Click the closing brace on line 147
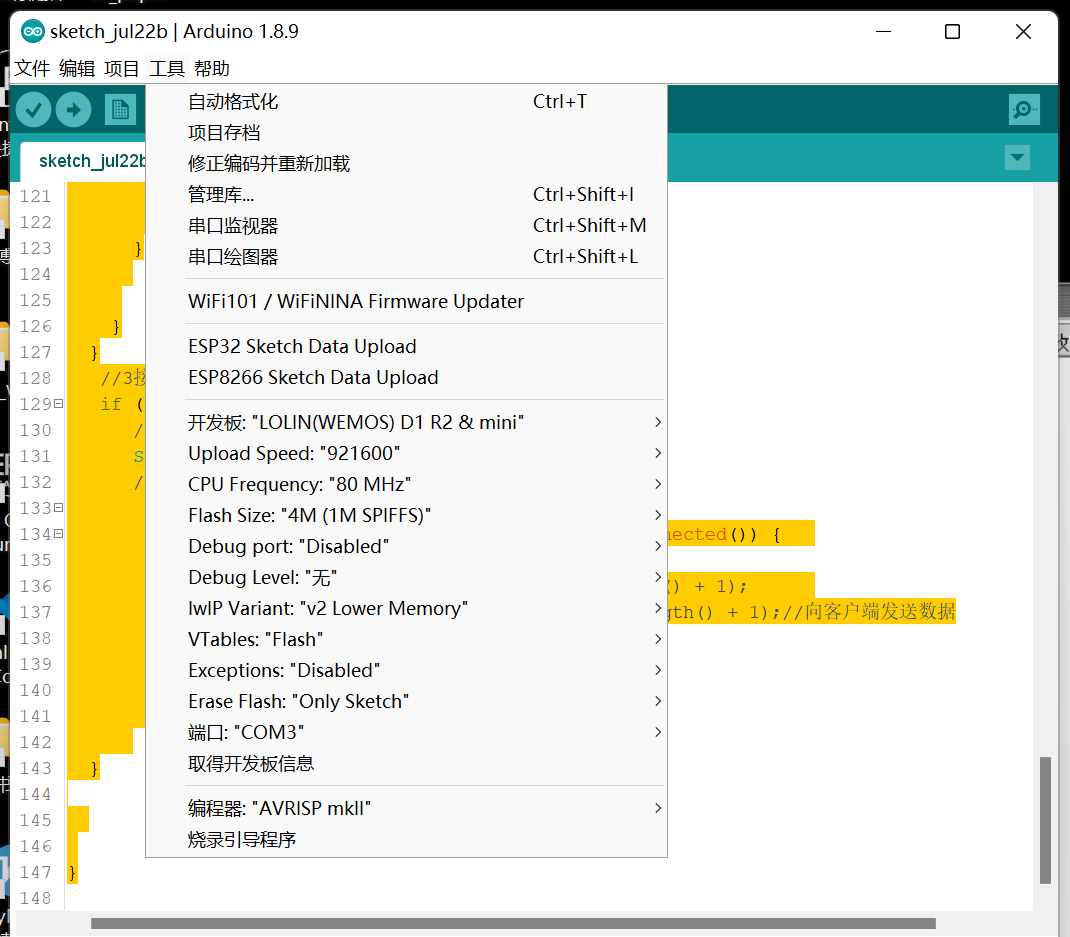The height and width of the screenshot is (937, 1070). tap(72, 872)
